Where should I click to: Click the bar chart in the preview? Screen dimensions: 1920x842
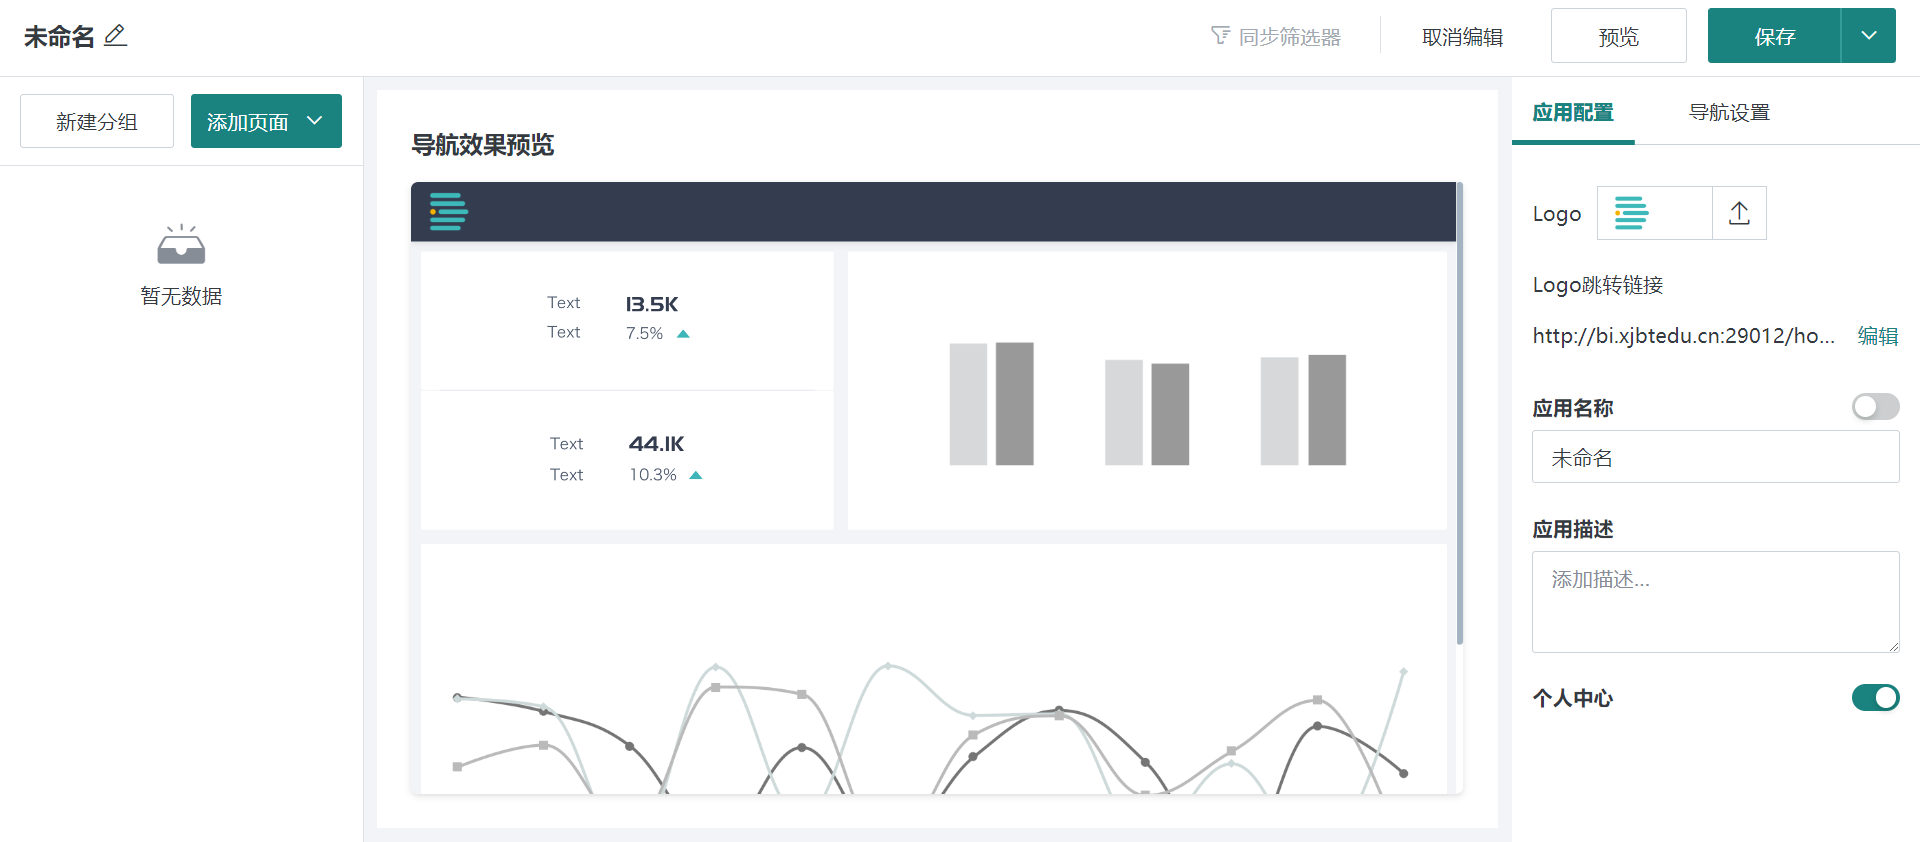pos(1146,403)
